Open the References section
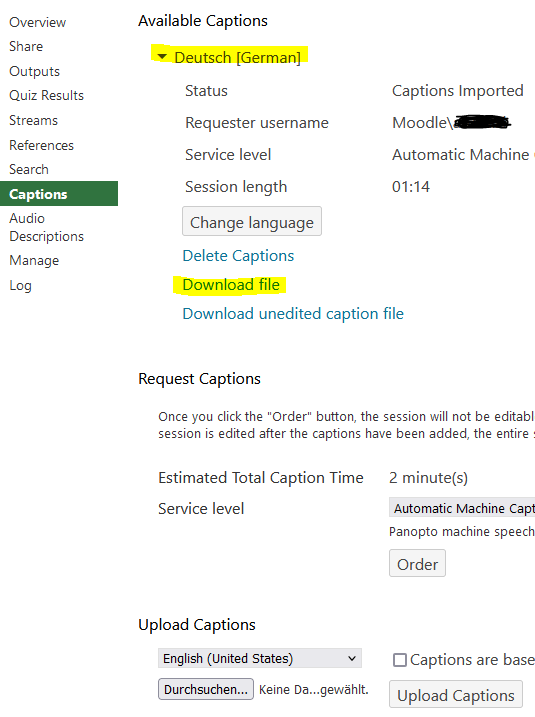This screenshot has width=535, height=717. click(x=42, y=145)
